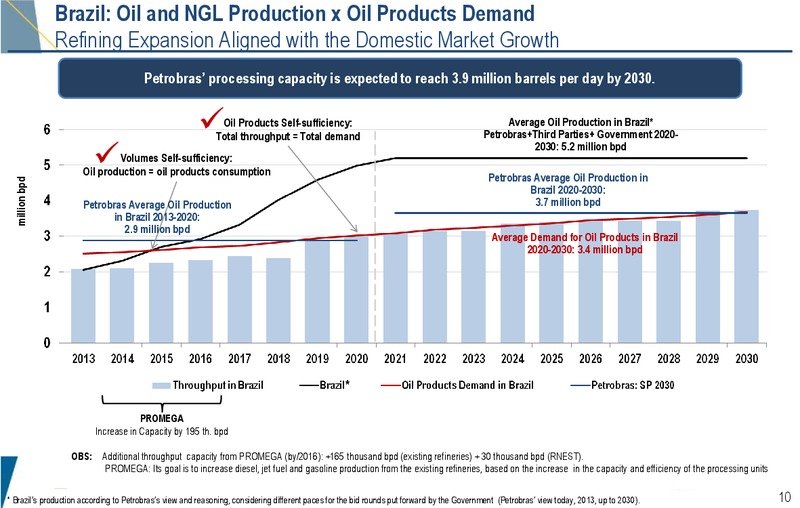
Task: Select subtitle 'Refining Expansion Aligned with the Domestic Market Growth'
Action: coord(307,40)
